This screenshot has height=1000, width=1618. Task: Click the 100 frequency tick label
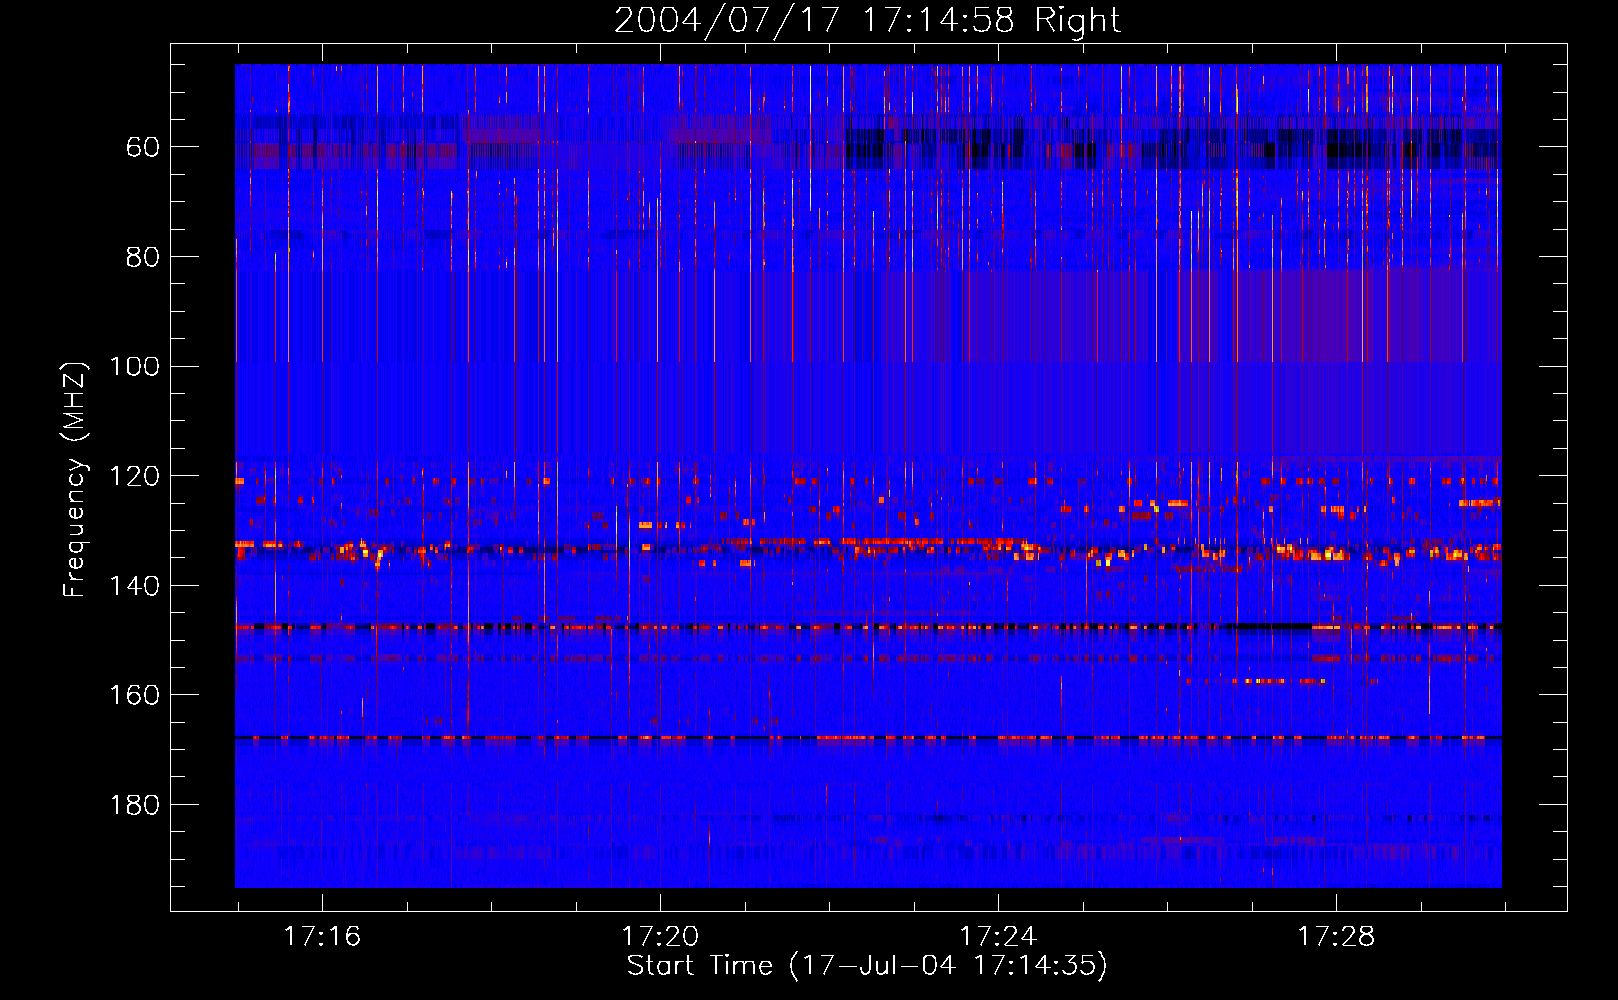135,366
